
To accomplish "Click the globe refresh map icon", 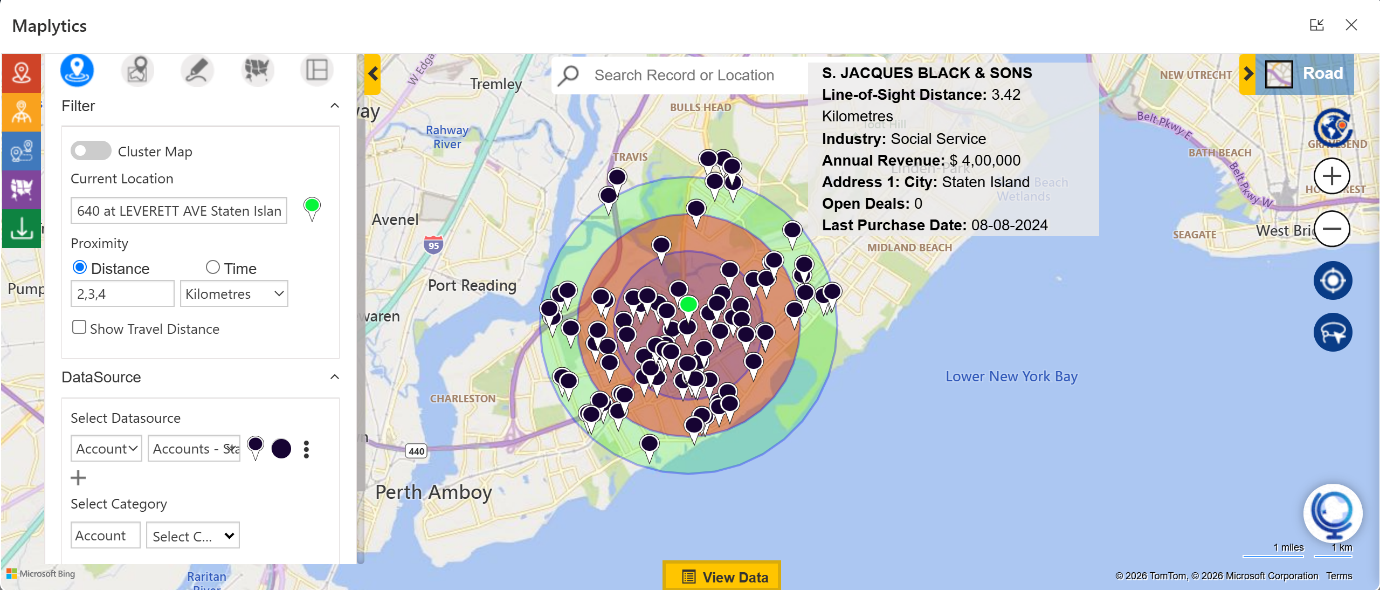I will (x=1332, y=127).
